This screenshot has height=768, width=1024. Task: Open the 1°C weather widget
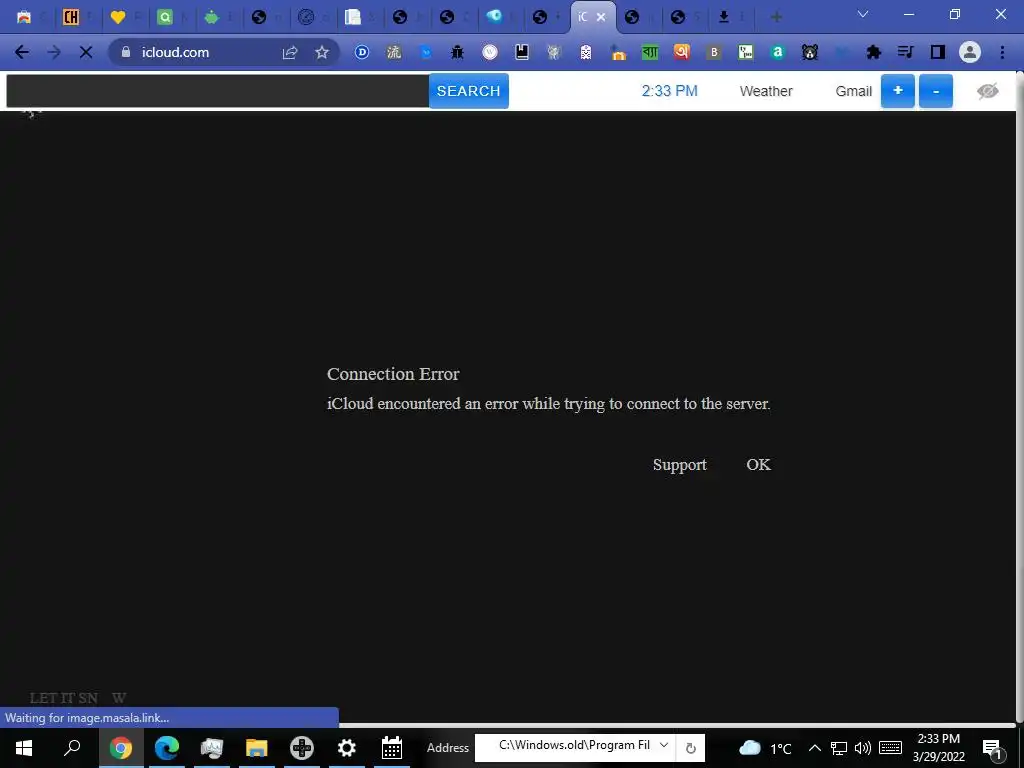pyautogui.click(x=765, y=748)
